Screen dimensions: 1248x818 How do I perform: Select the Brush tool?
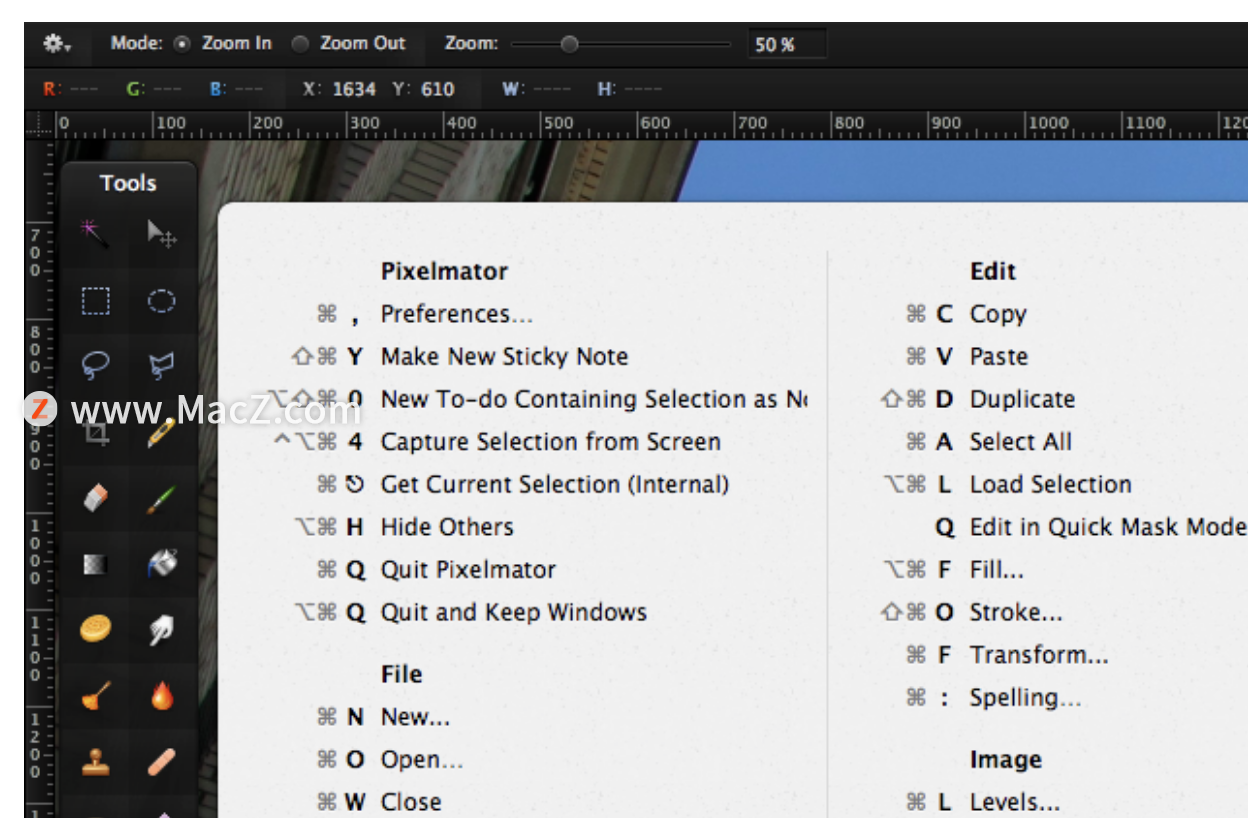[162, 498]
